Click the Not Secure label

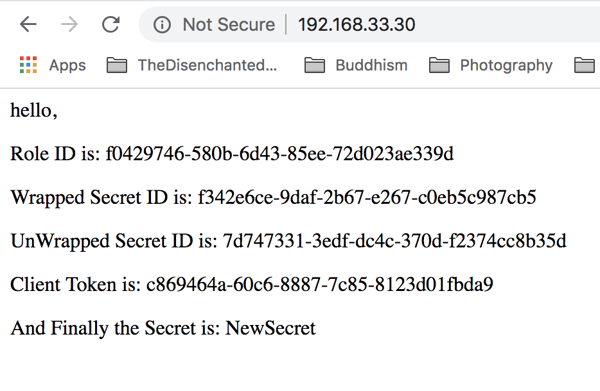click(x=229, y=25)
